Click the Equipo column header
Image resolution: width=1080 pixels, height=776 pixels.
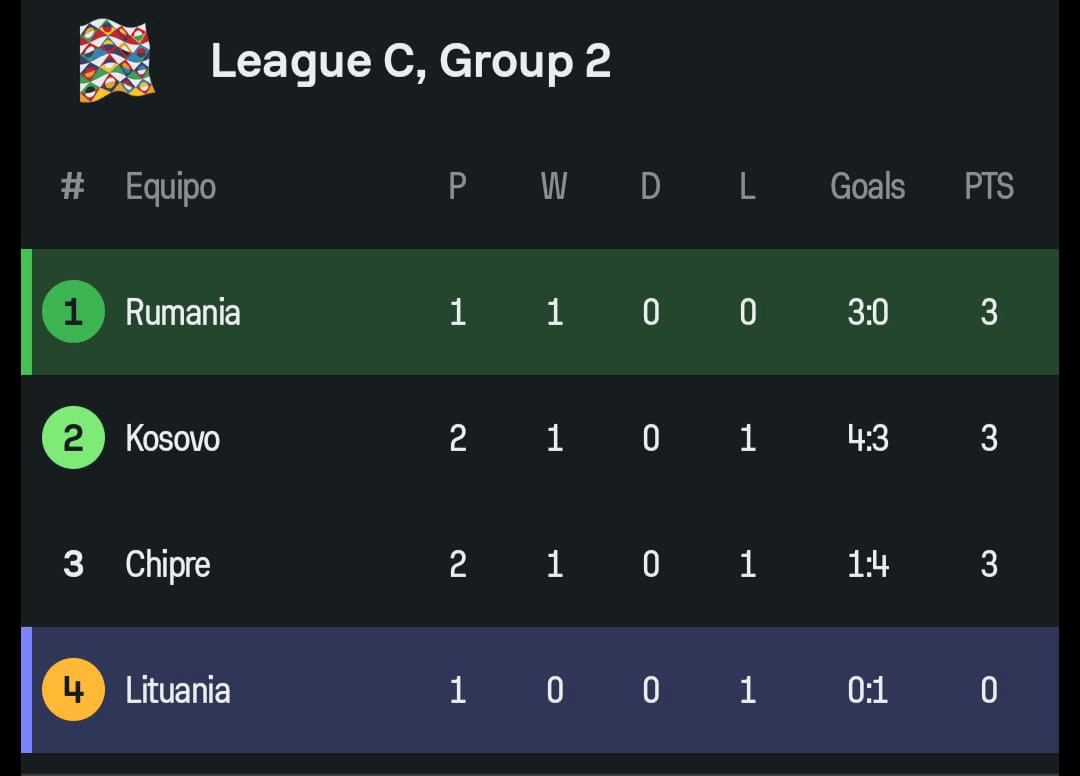pos(170,186)
